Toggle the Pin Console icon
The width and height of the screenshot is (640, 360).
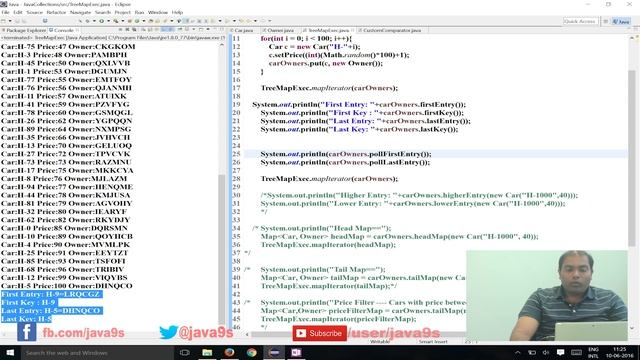[x=180, y=30]
